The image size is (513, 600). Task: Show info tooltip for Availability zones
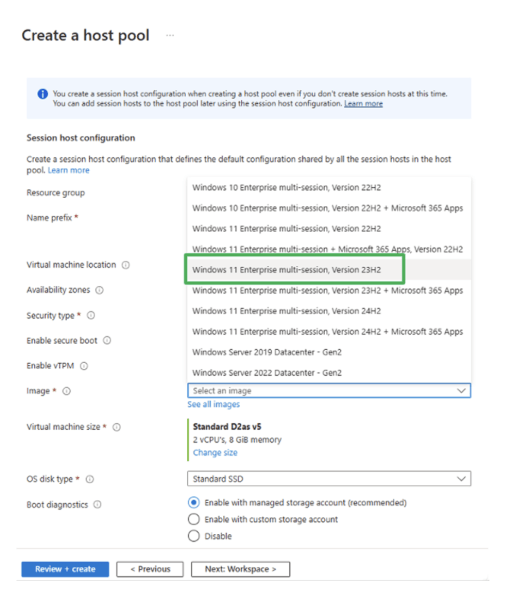coord(99,290)
